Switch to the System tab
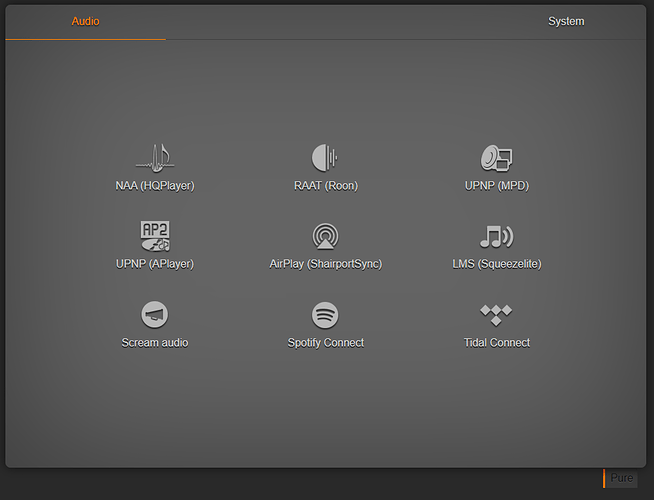 pyautogui.click(x=566, y=21)
